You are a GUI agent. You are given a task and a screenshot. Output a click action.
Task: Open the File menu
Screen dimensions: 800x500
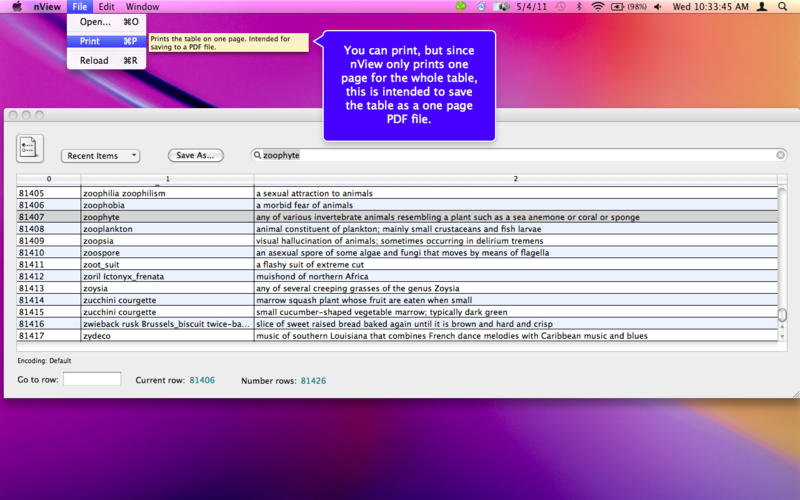coord(80,7)
